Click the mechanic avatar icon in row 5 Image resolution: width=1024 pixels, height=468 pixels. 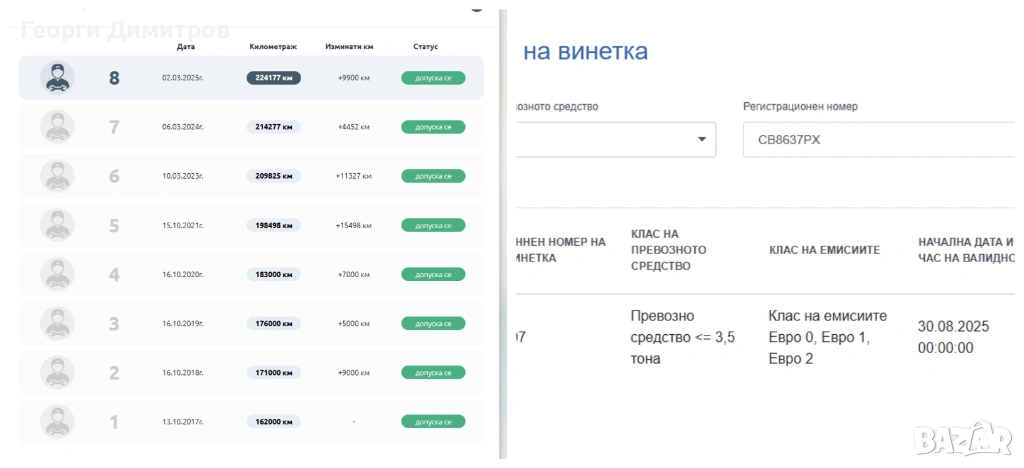coord(57,225)
